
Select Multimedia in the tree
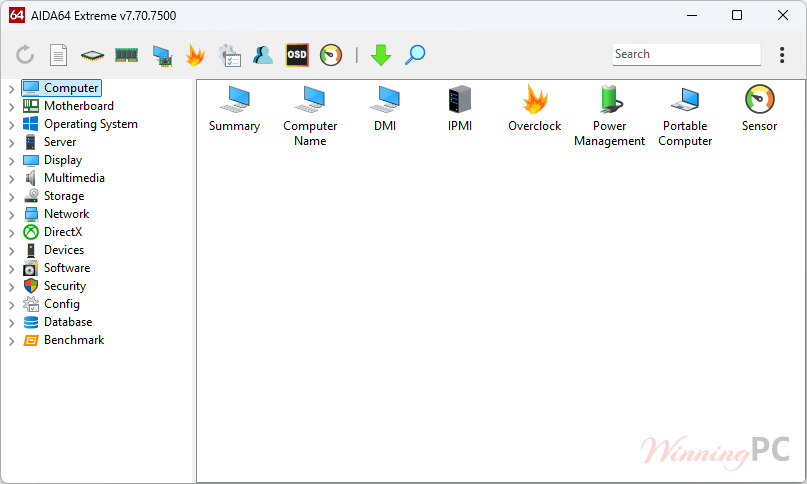pos(64,178)
